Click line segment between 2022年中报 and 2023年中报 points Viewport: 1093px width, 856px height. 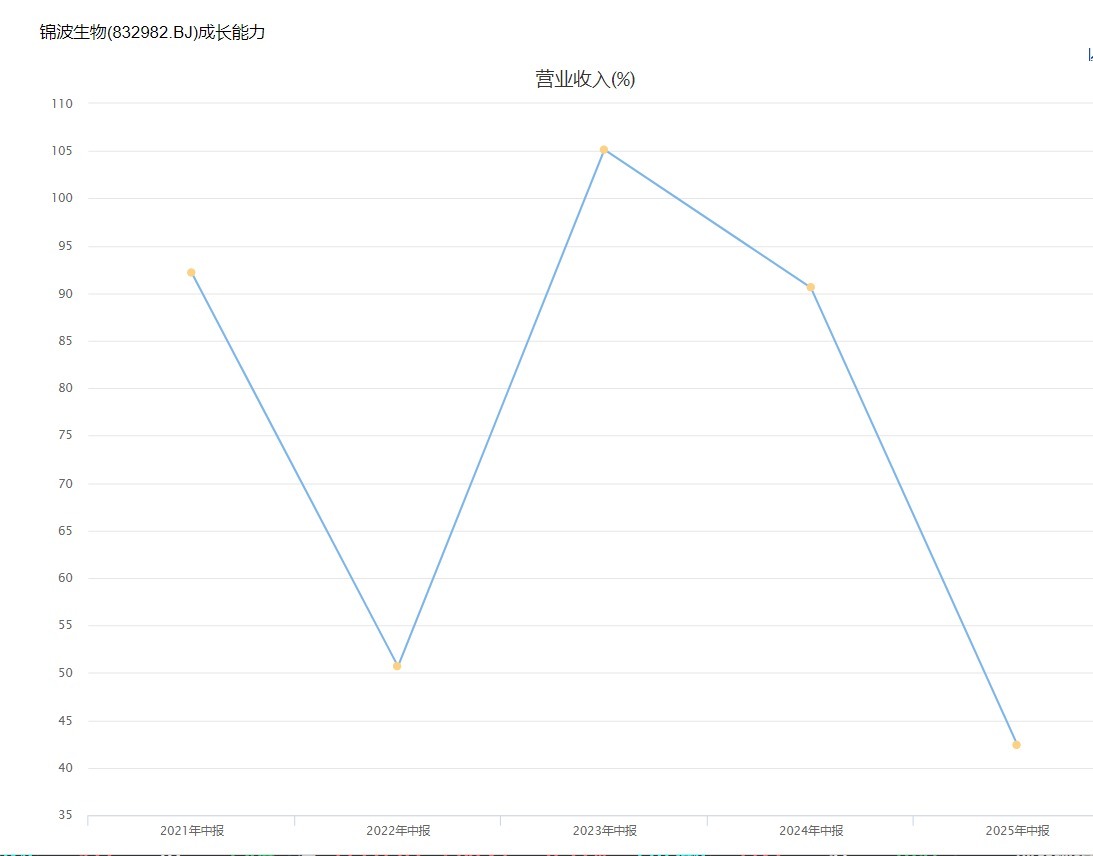coord(500,408)
